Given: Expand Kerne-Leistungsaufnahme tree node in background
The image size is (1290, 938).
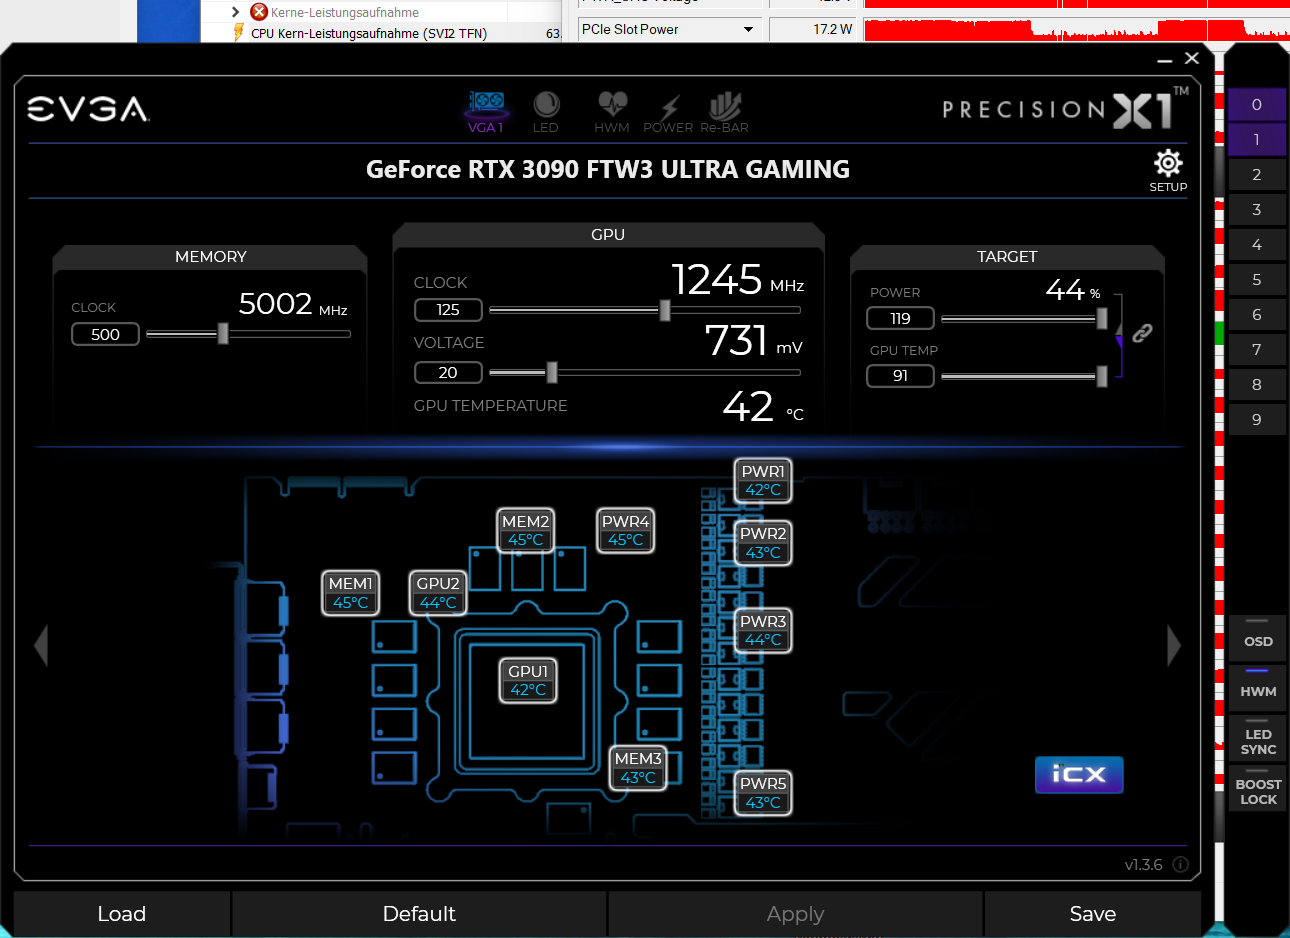Looking at the screenshot, I should coord(235,12).
